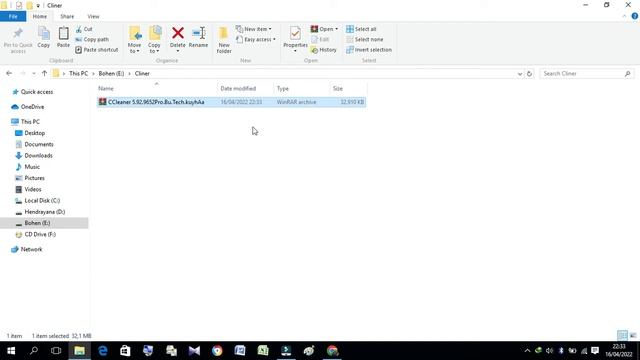This screenshot has height=360, width=640.
Task: Click the Copy ribbon icon
Action: pyautogui.click(x=44, y=33)
